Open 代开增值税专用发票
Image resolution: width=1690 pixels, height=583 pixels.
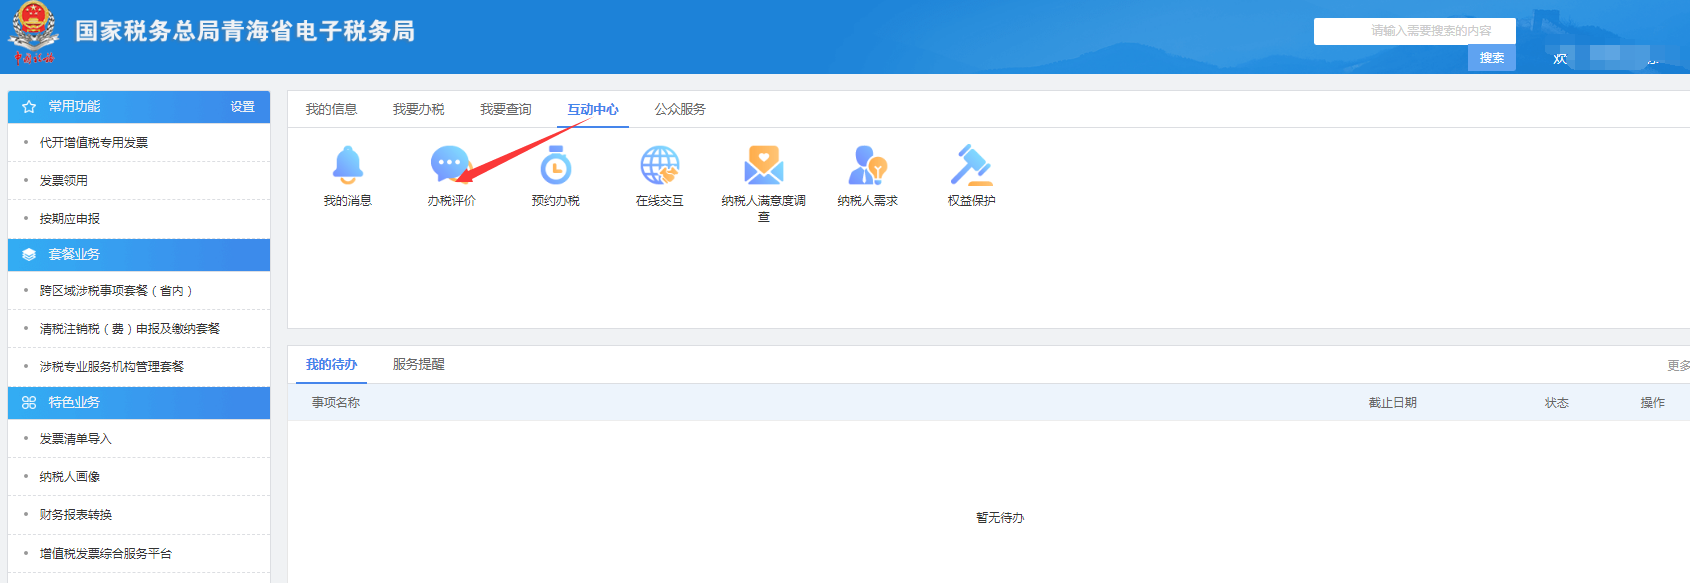[94, 143]
